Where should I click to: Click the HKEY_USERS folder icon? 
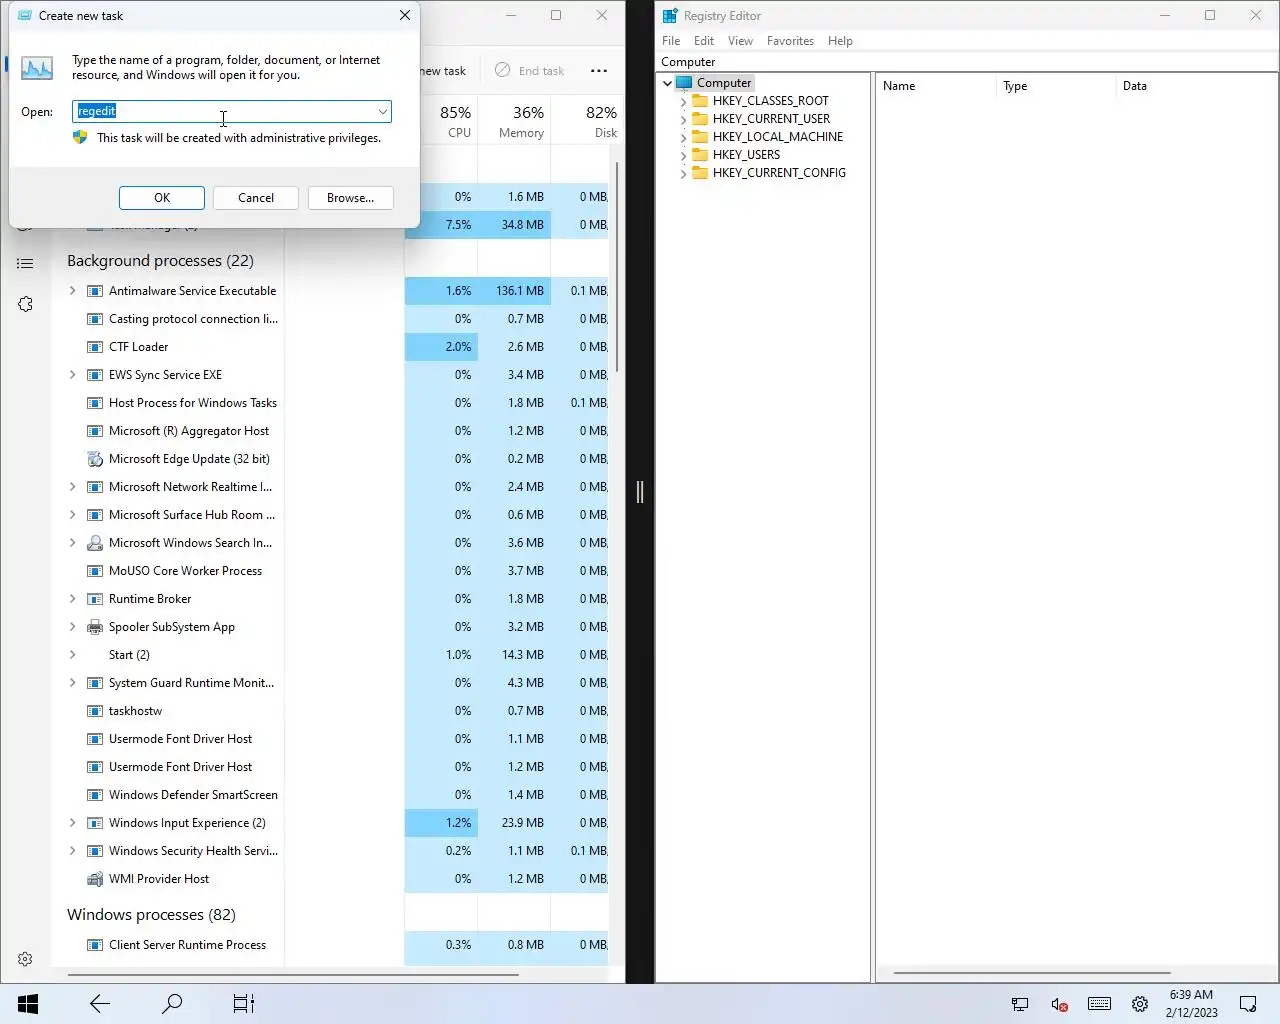[700, 155]
